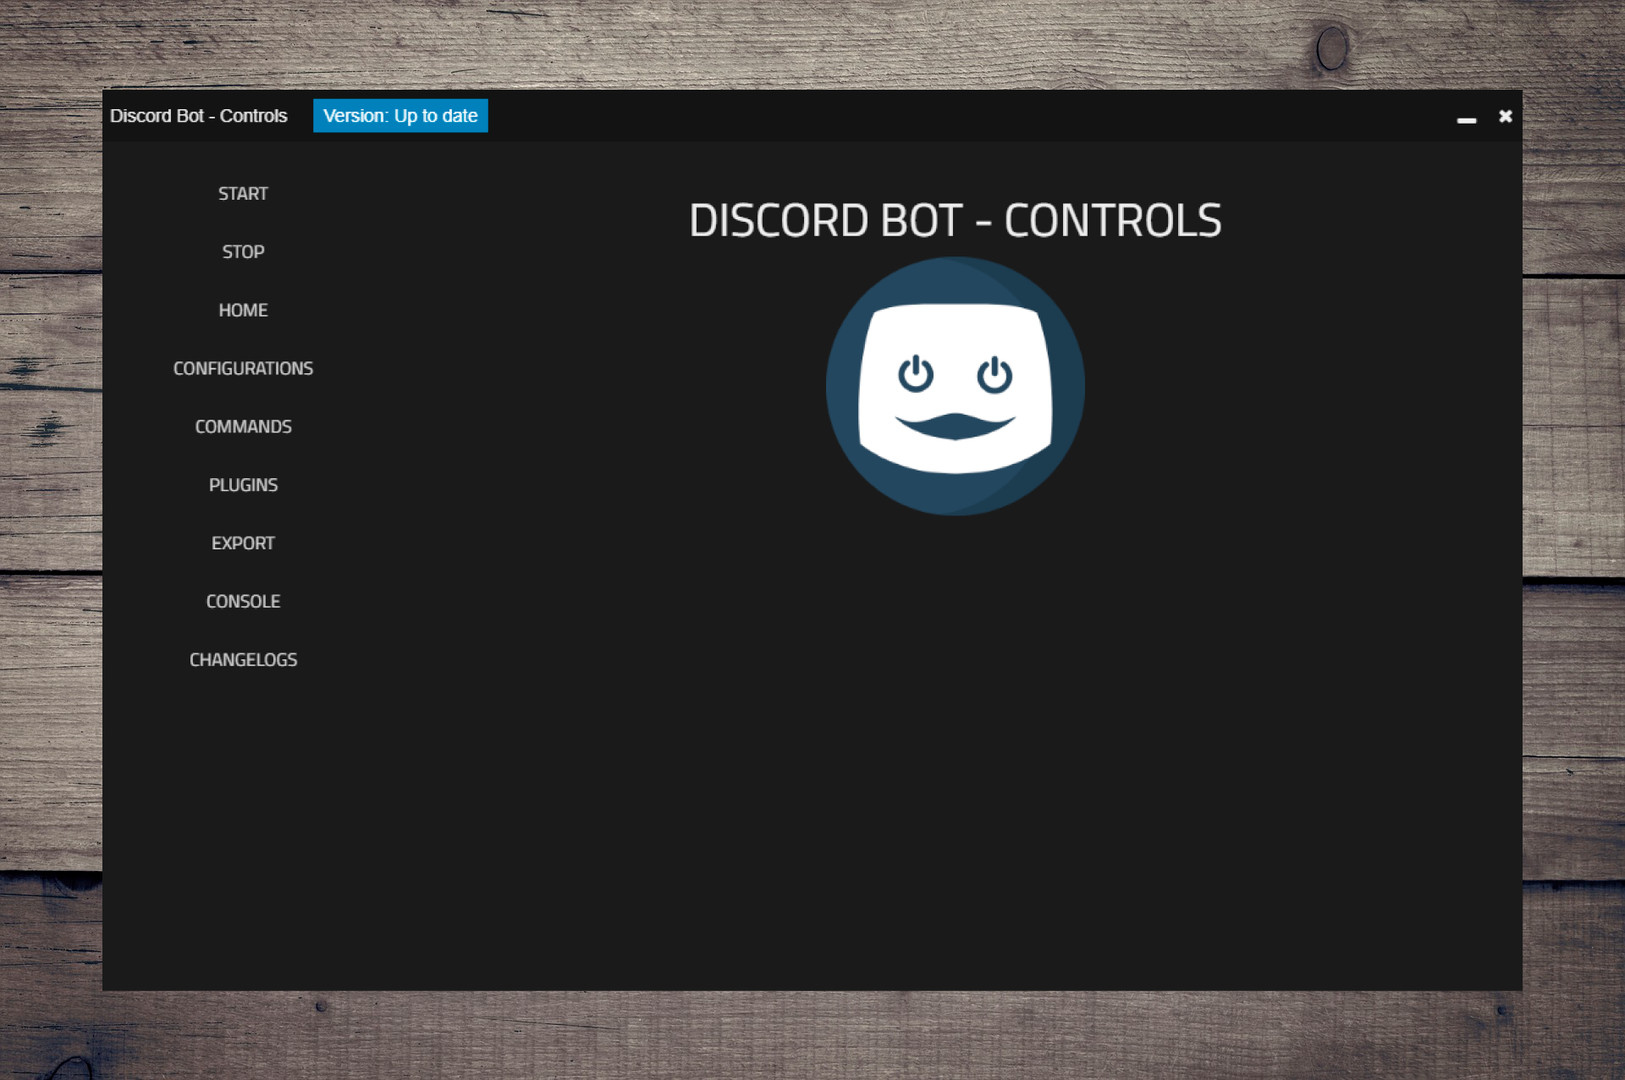Image resolution: width=1625 pixels, height=1080 pixels.
Task: Go to the HOME page
Action: pyautogui.click(x=243, y=310)
